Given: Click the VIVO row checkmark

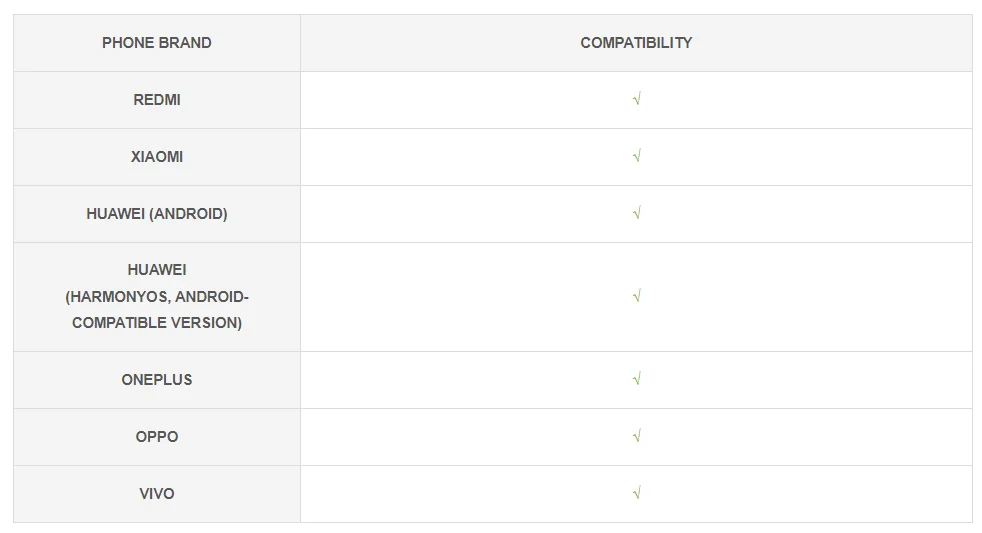Looking at the screenshot, I should click(636, 494).
